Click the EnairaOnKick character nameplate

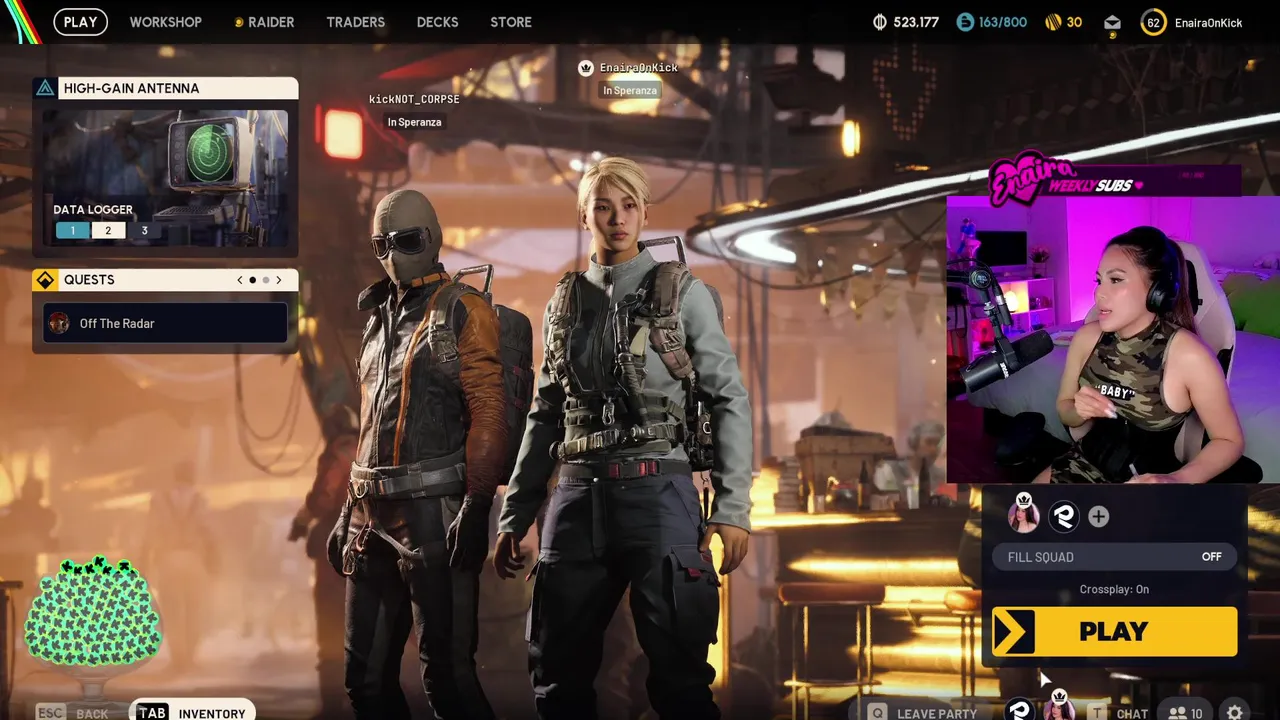[x=638, y=68]
